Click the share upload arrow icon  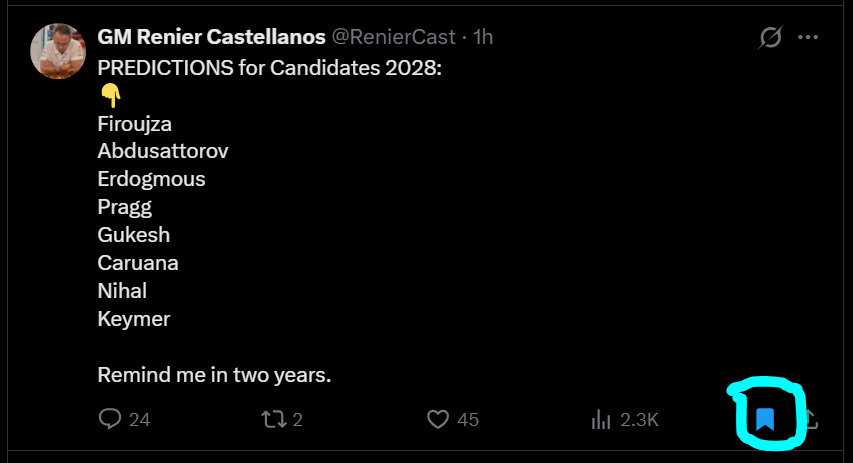(811, 419)
